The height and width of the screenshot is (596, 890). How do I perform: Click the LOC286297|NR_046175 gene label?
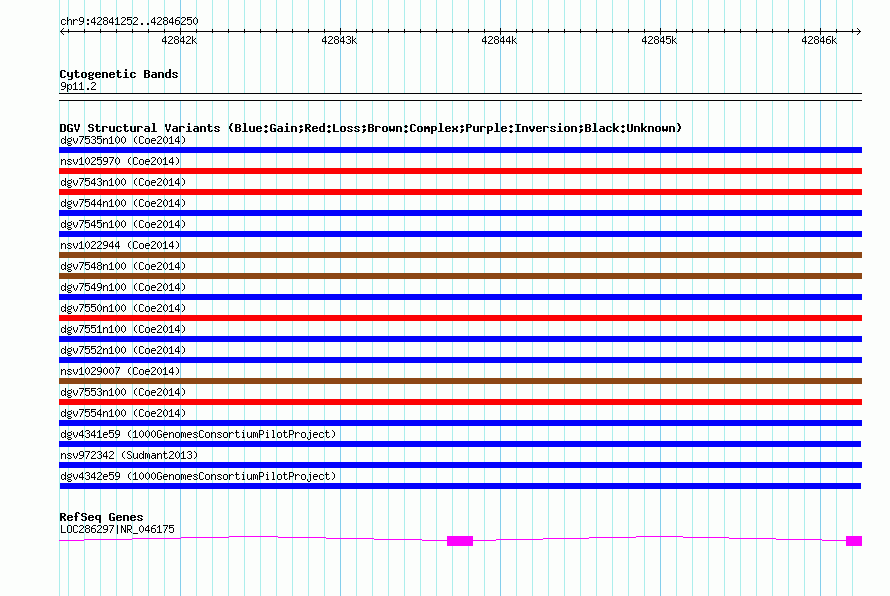pos(117,530)
